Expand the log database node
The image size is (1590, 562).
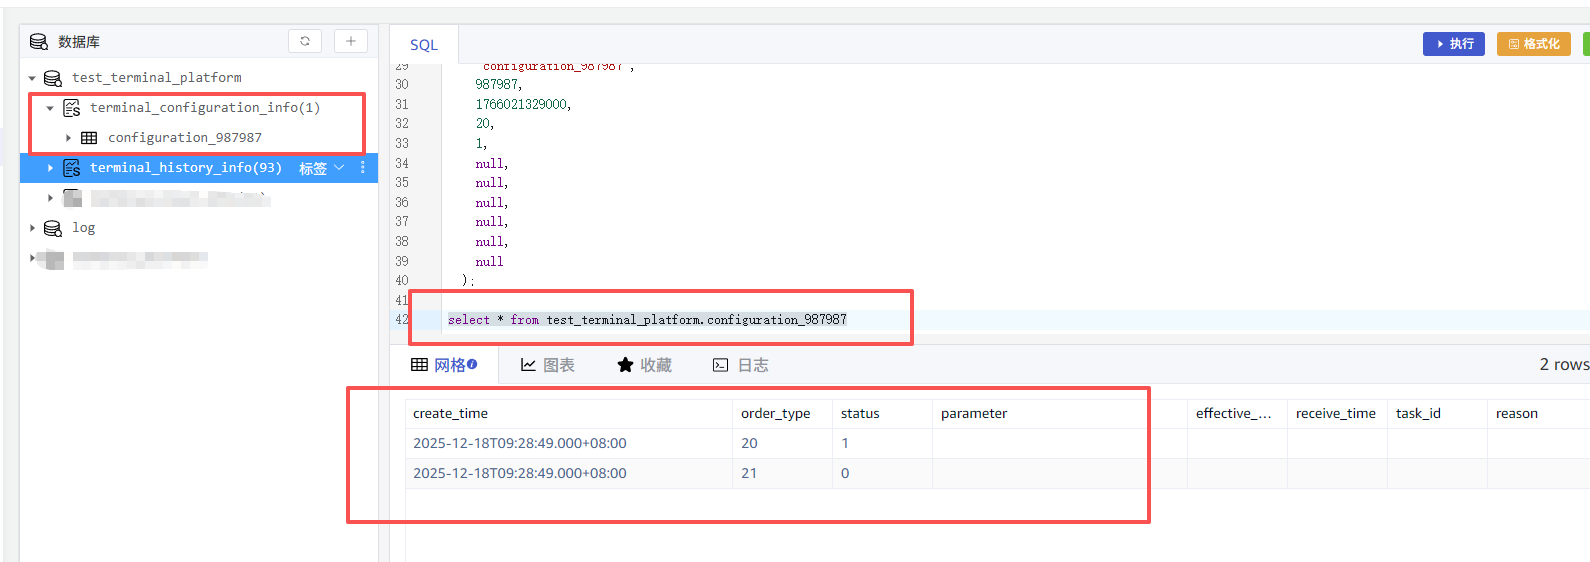(32, 228)
